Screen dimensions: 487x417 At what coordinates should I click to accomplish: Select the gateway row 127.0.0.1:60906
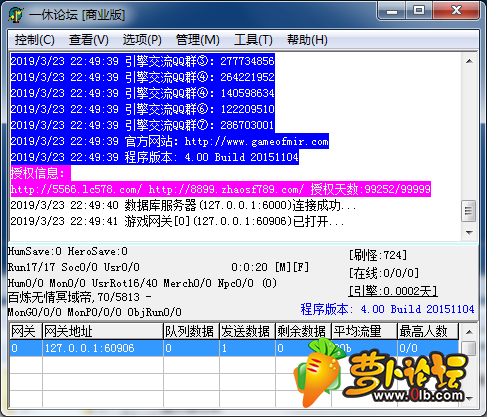pos(234,348)
